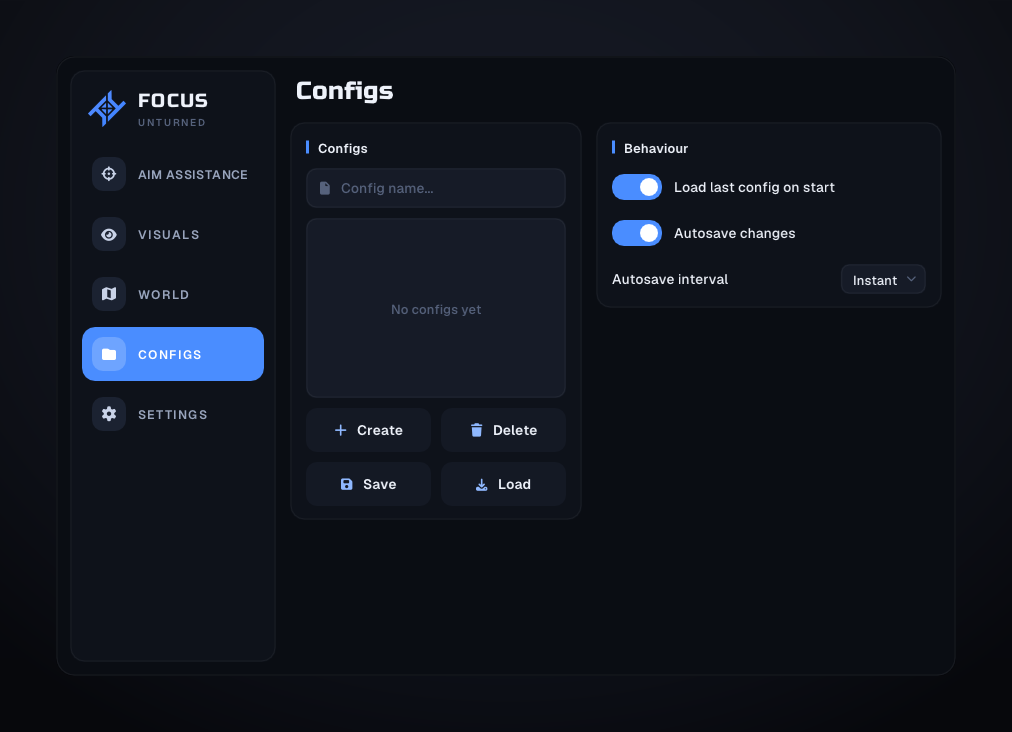Expand the Autosave interval Instant dropdown
The height and width of the screenshot is (732, 1012).
(x=883, y=280)
